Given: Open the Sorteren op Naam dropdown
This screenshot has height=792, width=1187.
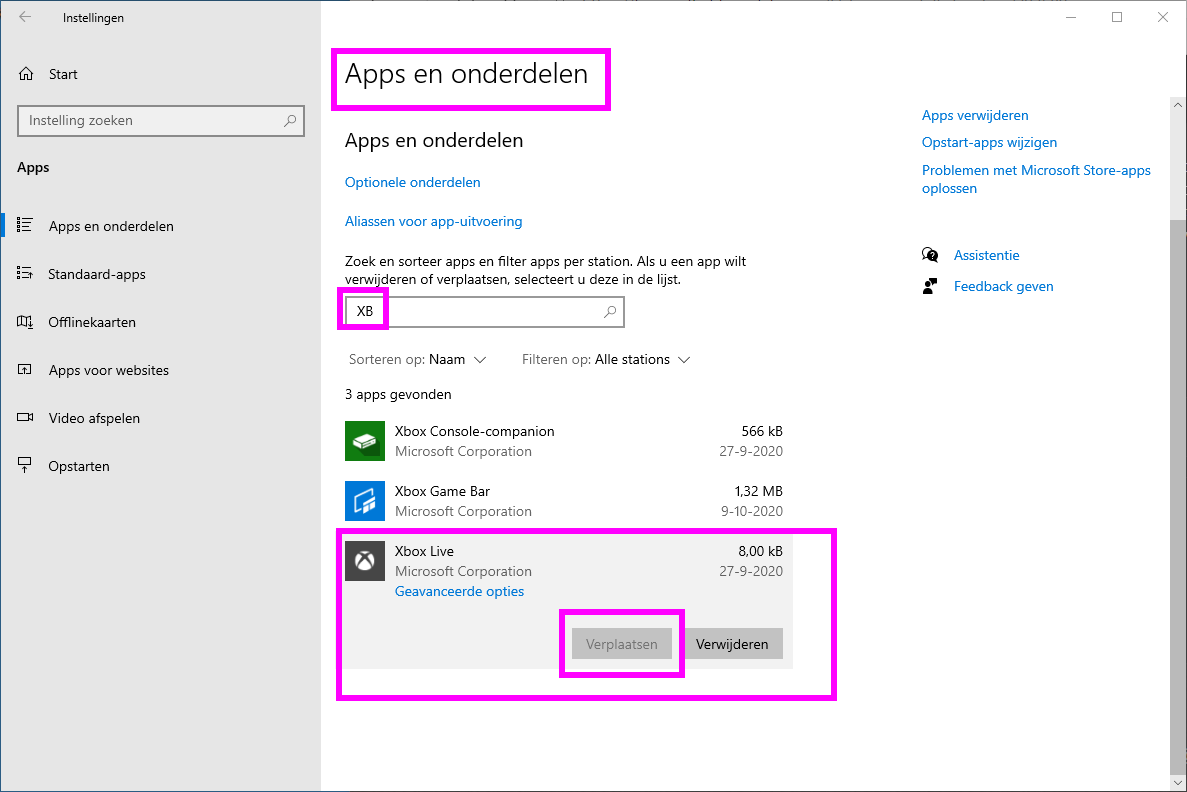Looking at the screenshot, I should [x=417, y=359].
